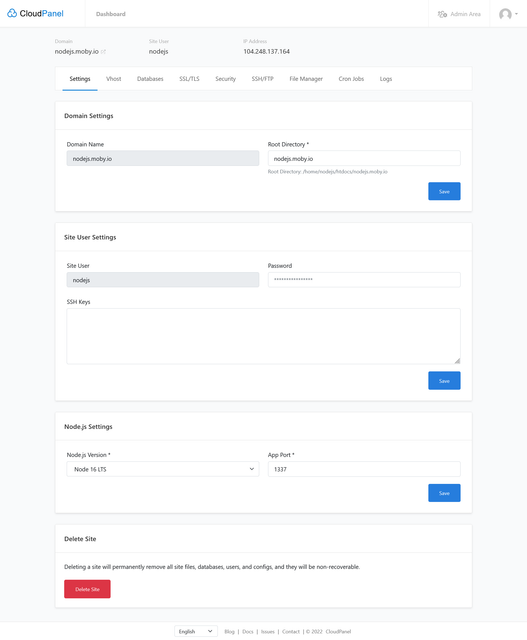
Task: View the Cron Jobs tab
Action: (x=351, y=79)
